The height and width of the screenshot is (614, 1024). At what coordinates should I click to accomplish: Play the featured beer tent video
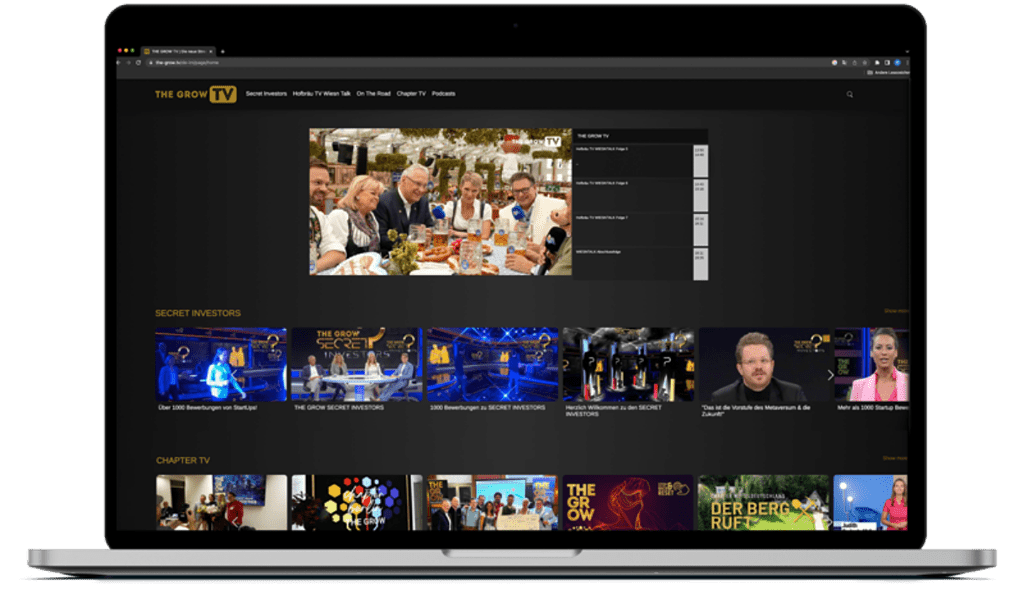440,201
